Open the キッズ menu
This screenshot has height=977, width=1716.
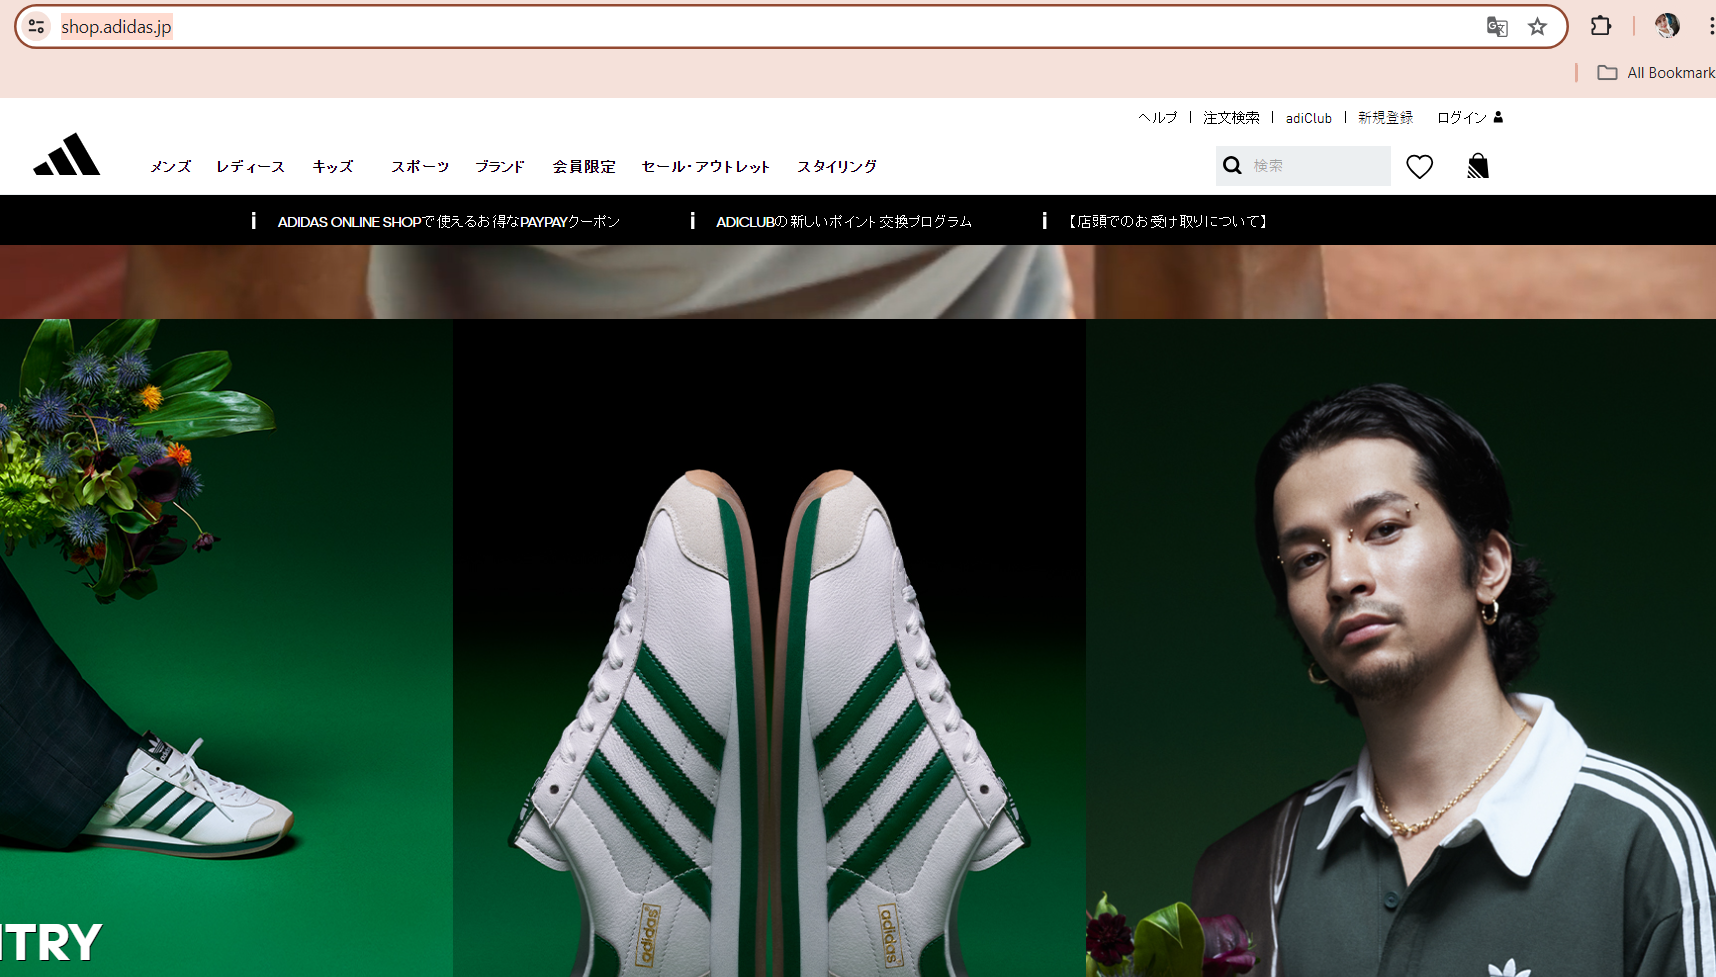coord(333,166)
